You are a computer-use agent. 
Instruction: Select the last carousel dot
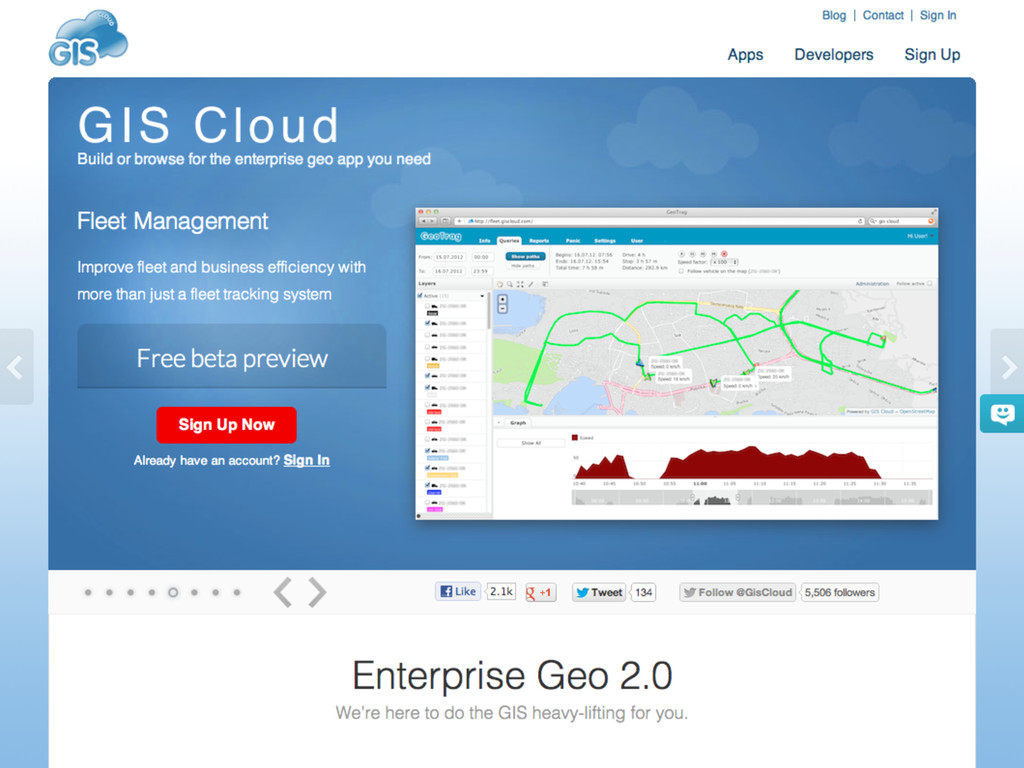coord(237,592)
